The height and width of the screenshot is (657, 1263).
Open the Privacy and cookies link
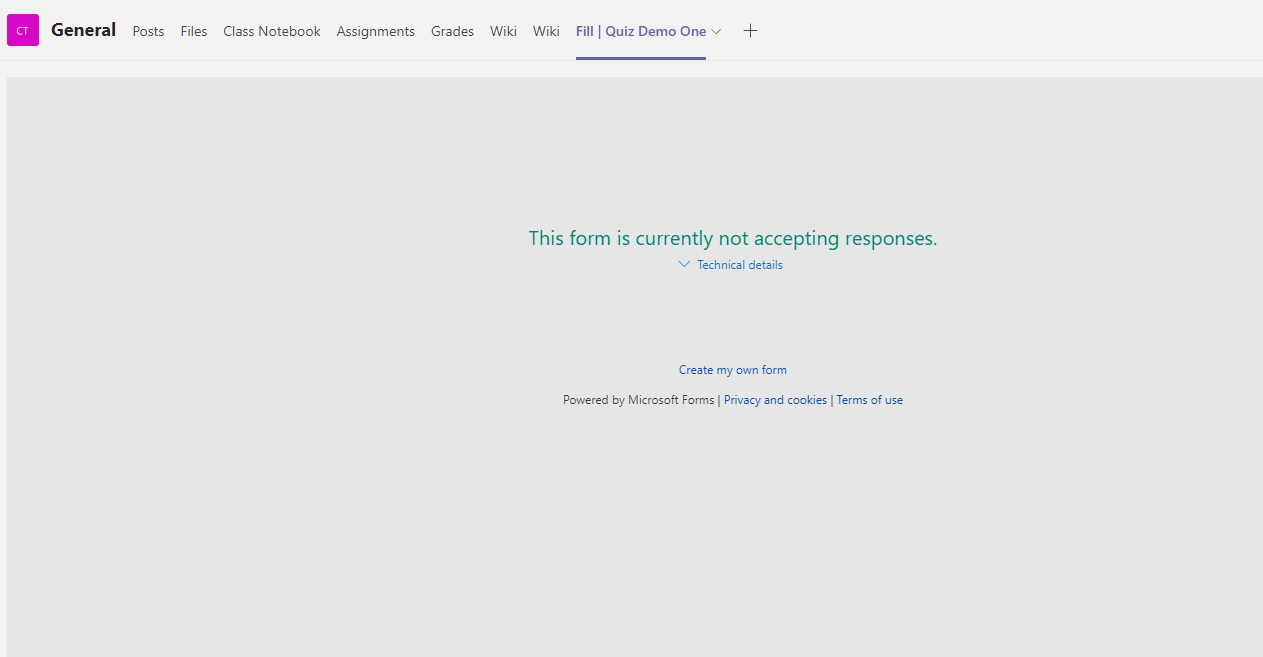coord(776,400)
